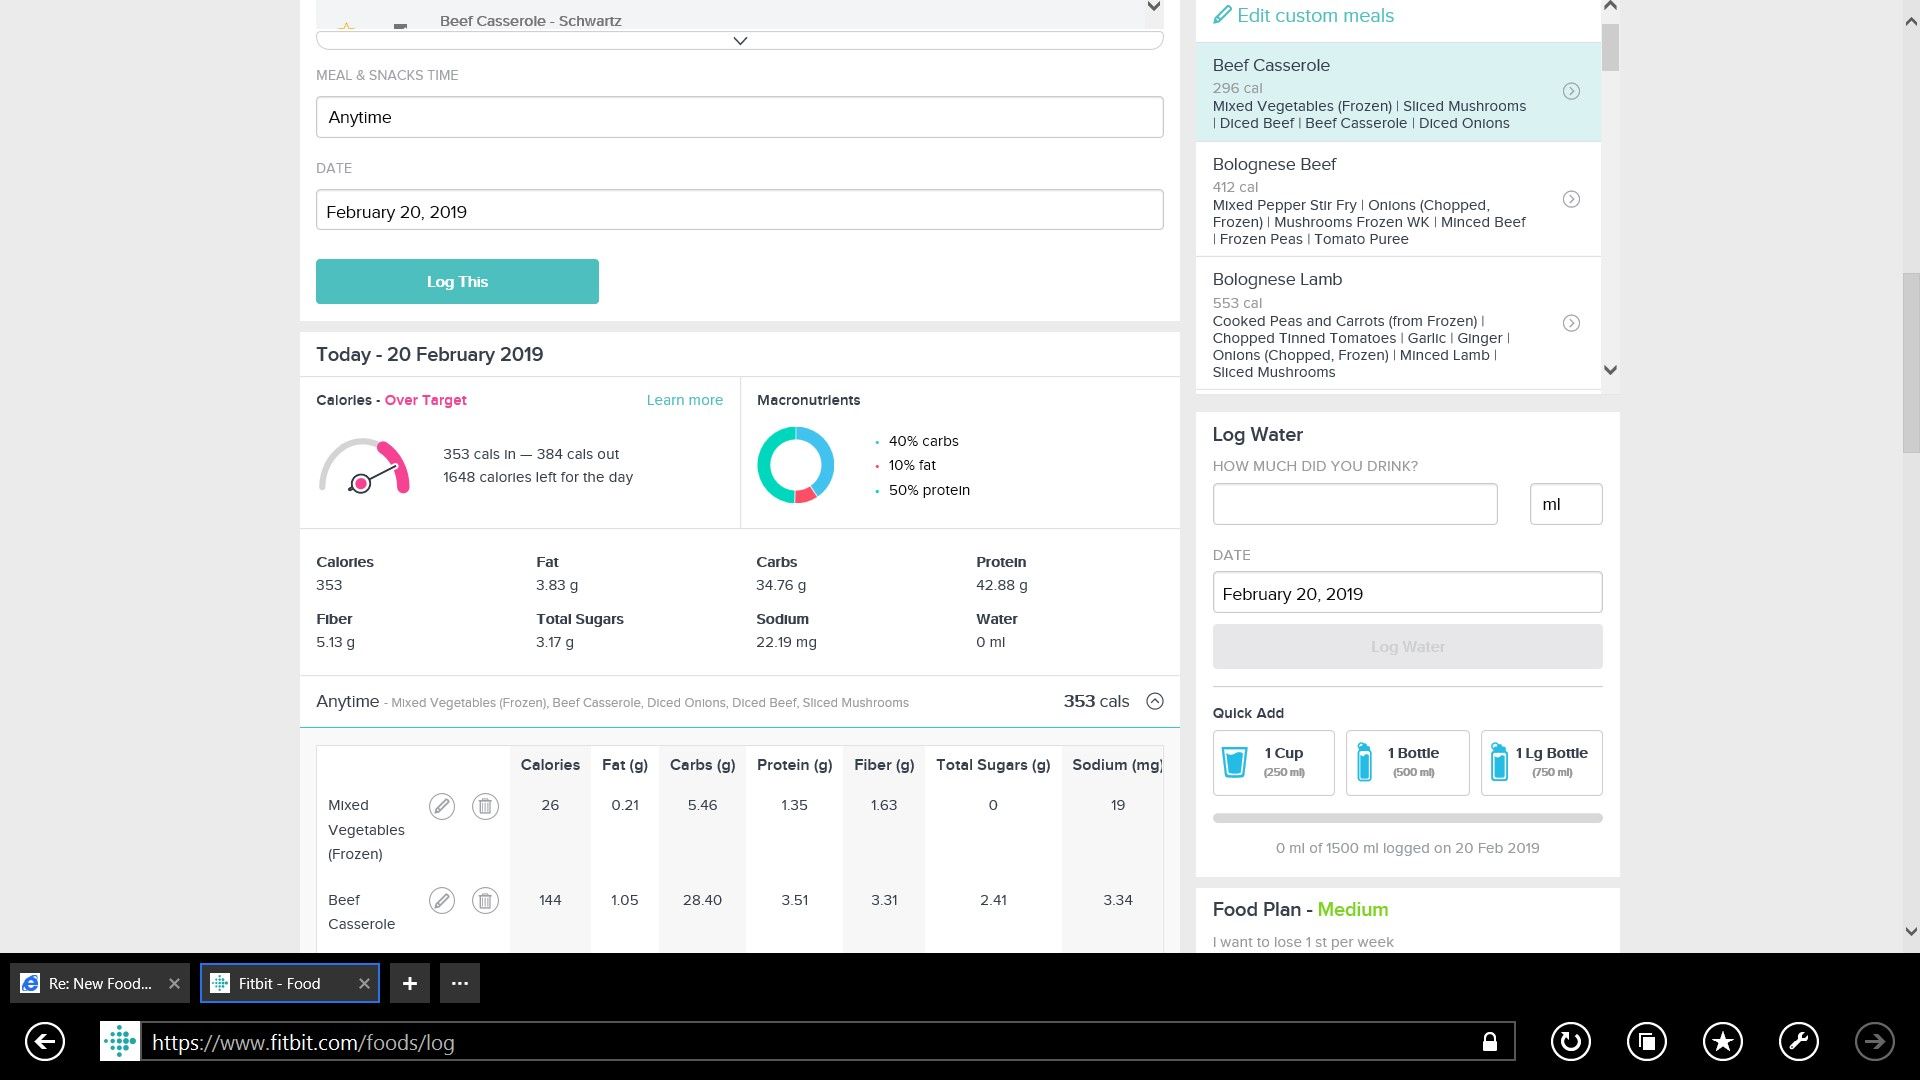The width and height of the screenshot is (1920, 1080).
Task: Switch to Re: New Food tab
Action: [x=98, y=983]
